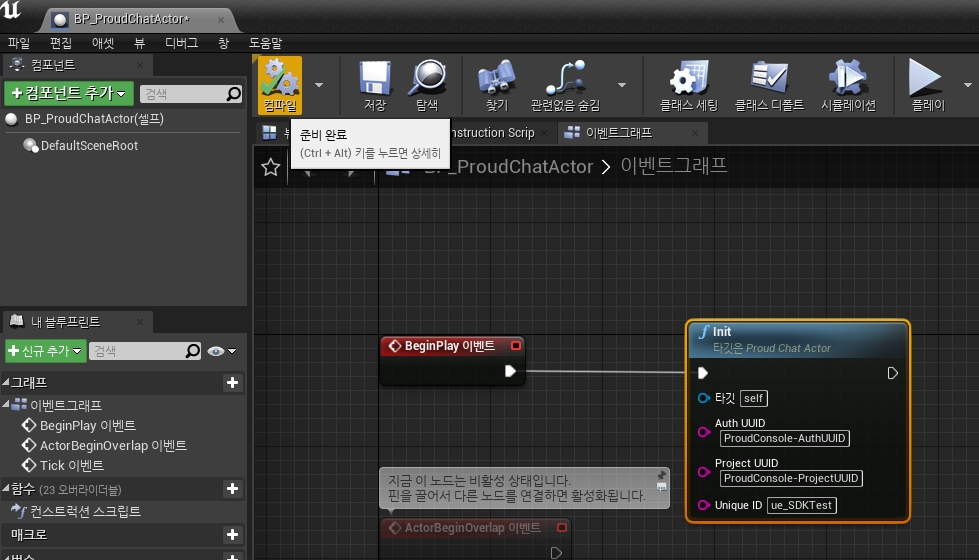Click the 탐색 (Browse) magnifier icon
This screenshot has width=979, height=560.
(x=427, y=79)
